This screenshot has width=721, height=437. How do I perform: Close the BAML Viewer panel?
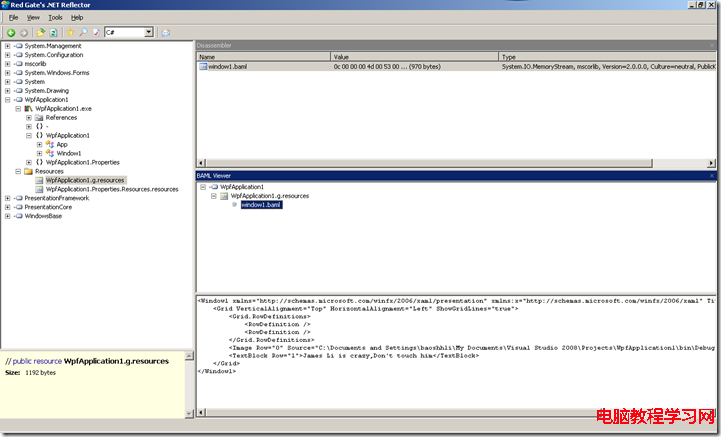pyautogui.click(x=712, y=176)
